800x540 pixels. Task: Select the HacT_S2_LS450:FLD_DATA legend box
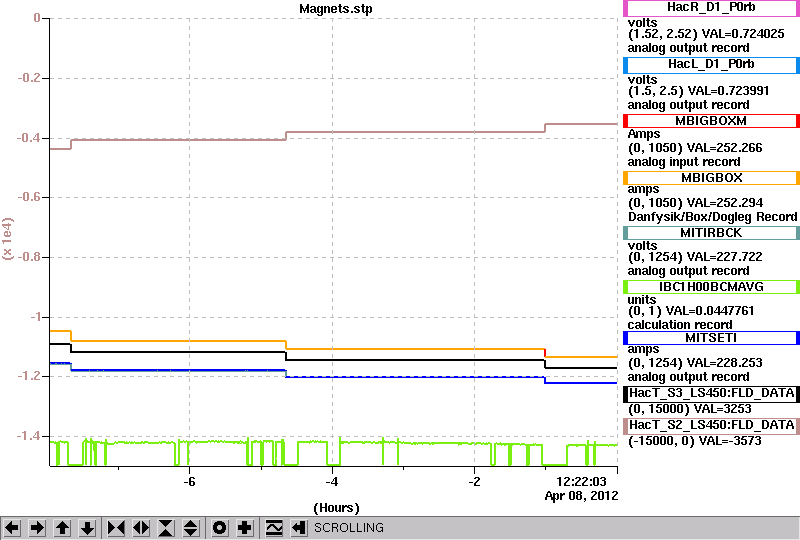[x=711, y=426]
